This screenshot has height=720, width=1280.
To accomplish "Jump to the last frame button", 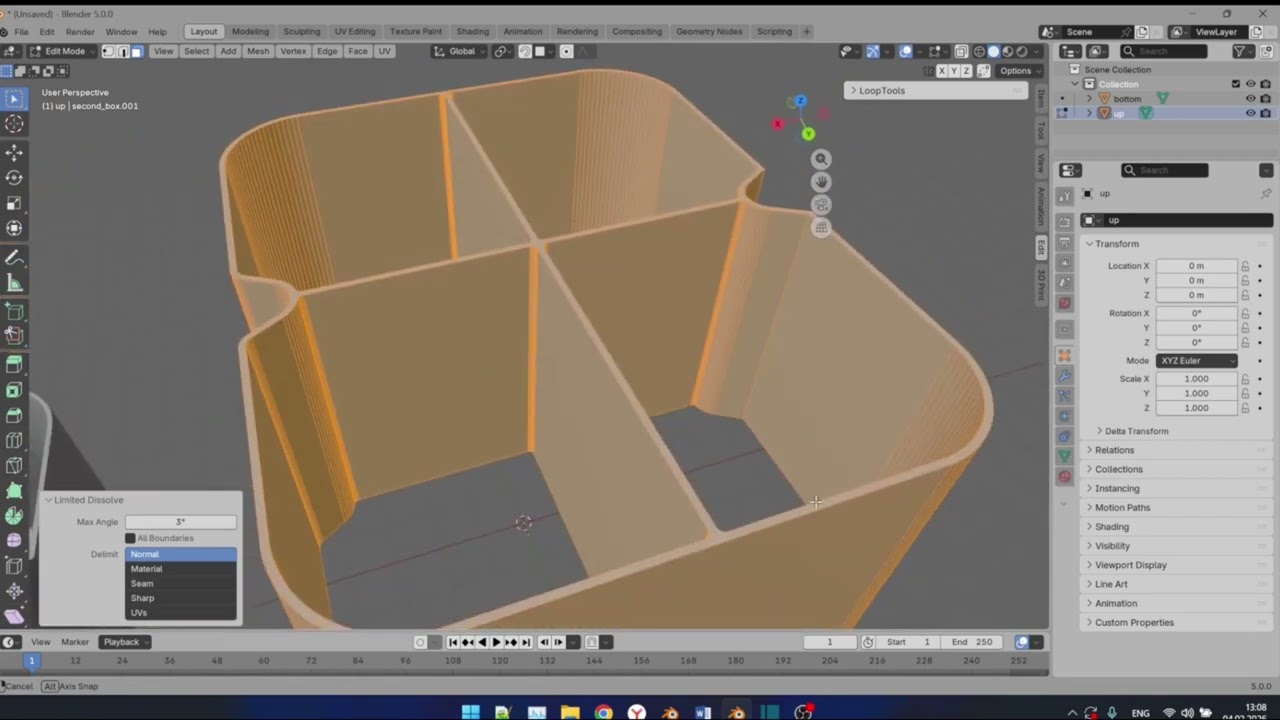I will coord(525,642).
